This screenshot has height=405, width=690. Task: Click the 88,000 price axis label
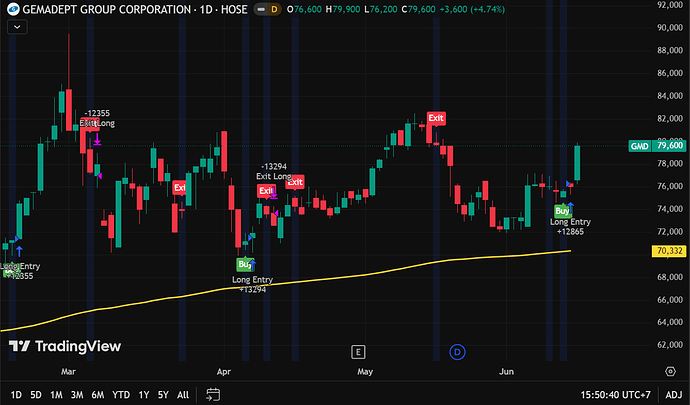(x=670, y=50)
